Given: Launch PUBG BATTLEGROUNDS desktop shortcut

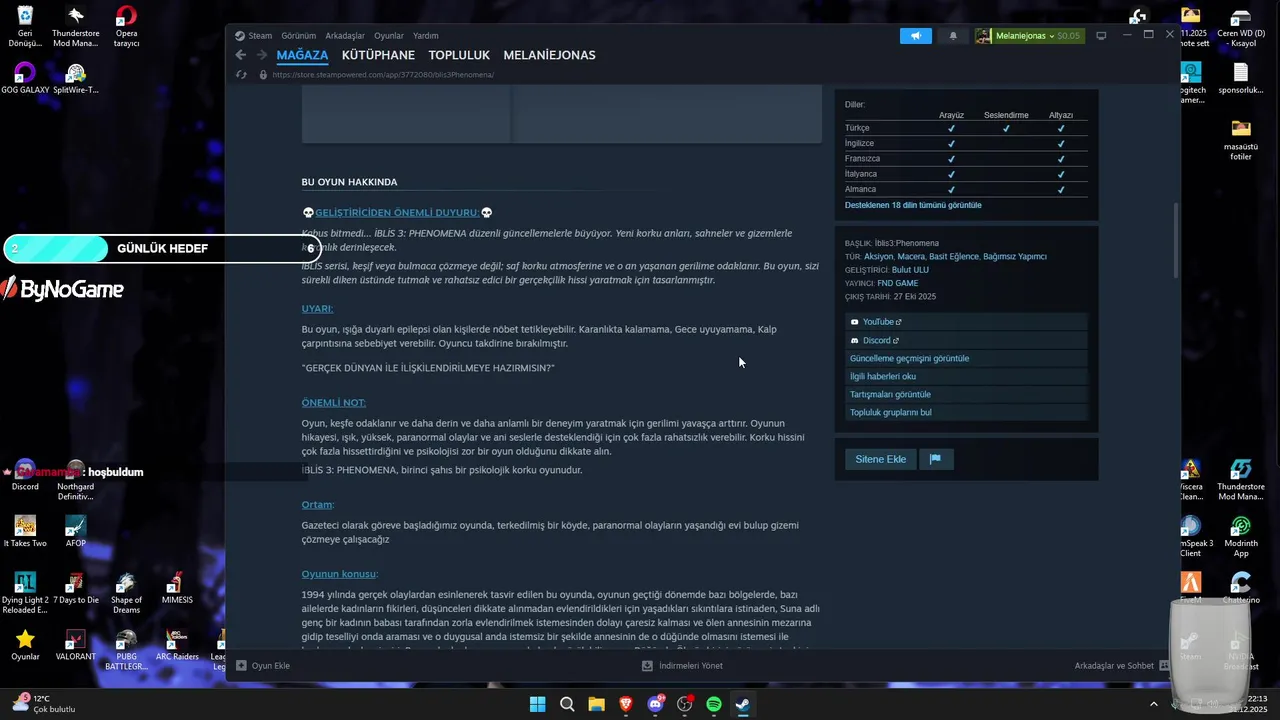Looking at the screenshot, I should 126,651.
